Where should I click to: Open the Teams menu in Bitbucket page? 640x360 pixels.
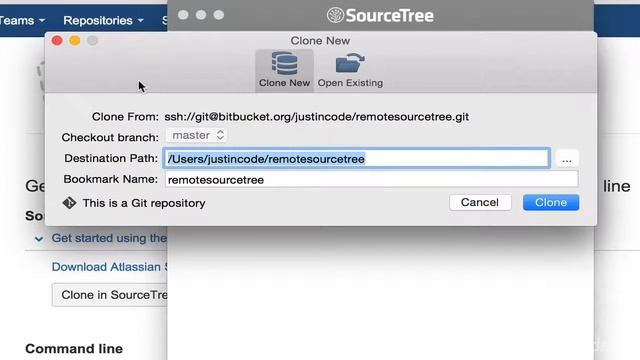click(x=22, y=20)
